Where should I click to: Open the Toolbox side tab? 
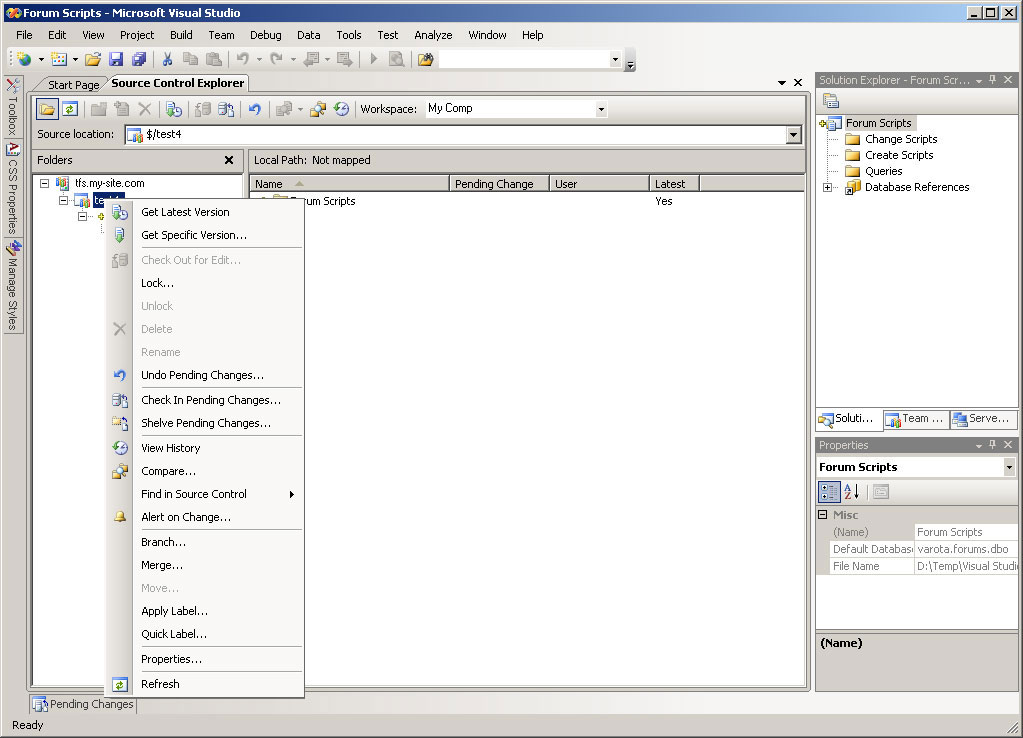coord(12,106)
